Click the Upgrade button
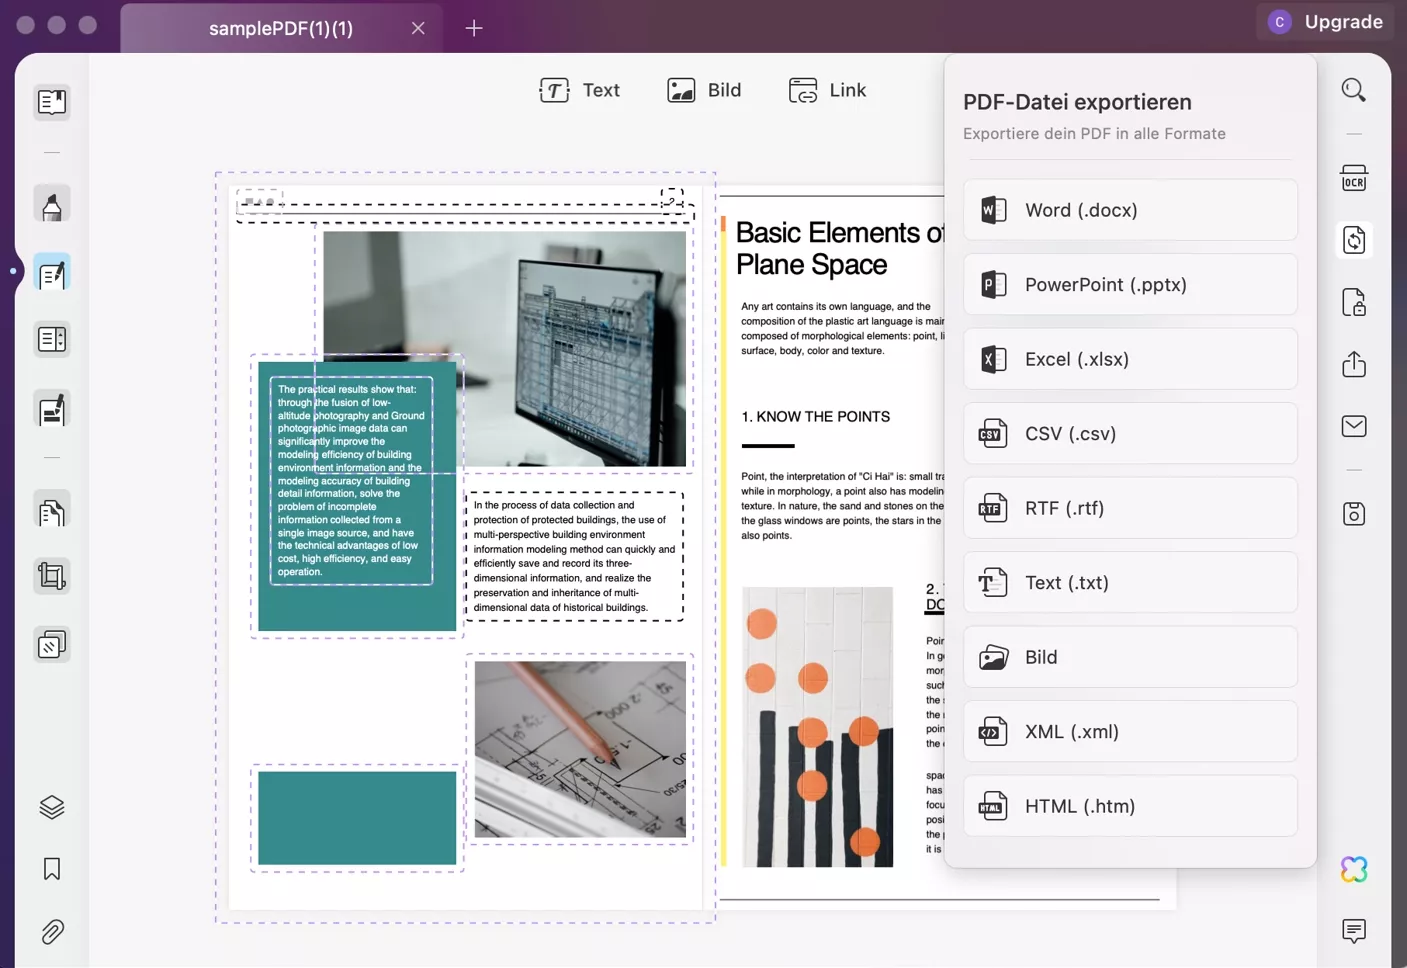The width and height of the screenshot is (1407, 968). coord(1341,21)
